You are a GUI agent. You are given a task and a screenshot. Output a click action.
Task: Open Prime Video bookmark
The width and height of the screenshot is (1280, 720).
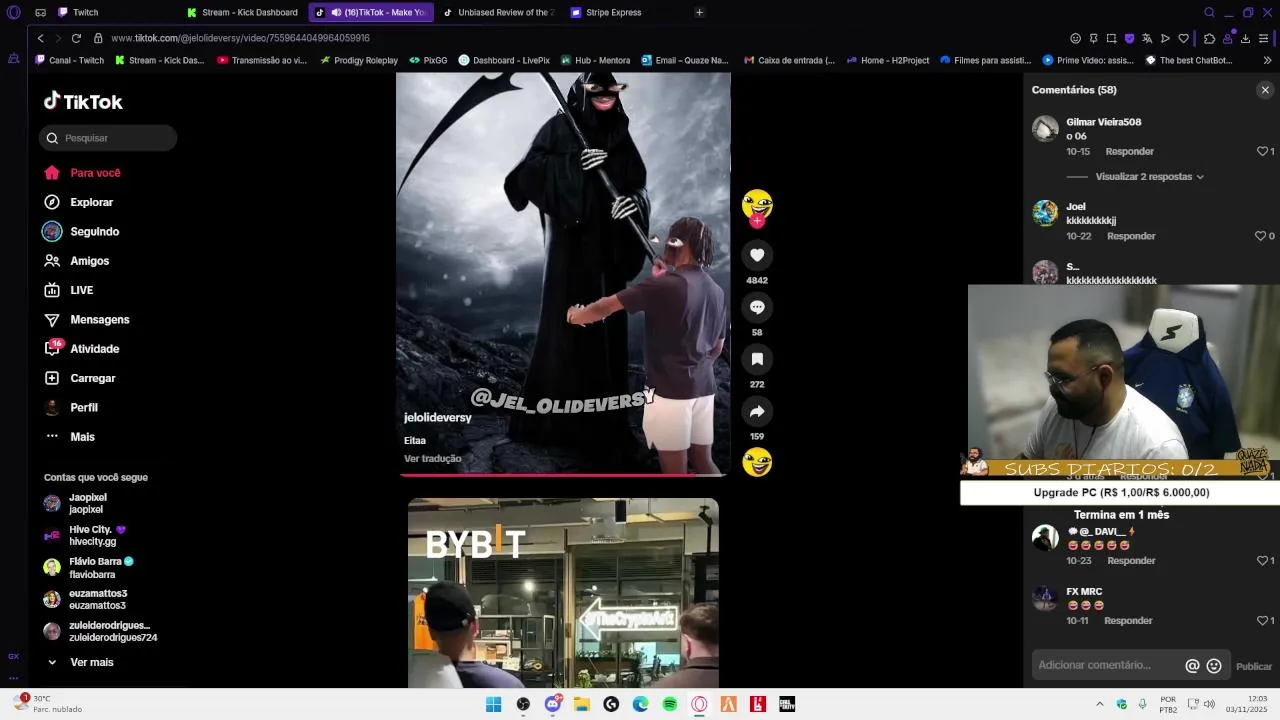tap(1087, 60)
